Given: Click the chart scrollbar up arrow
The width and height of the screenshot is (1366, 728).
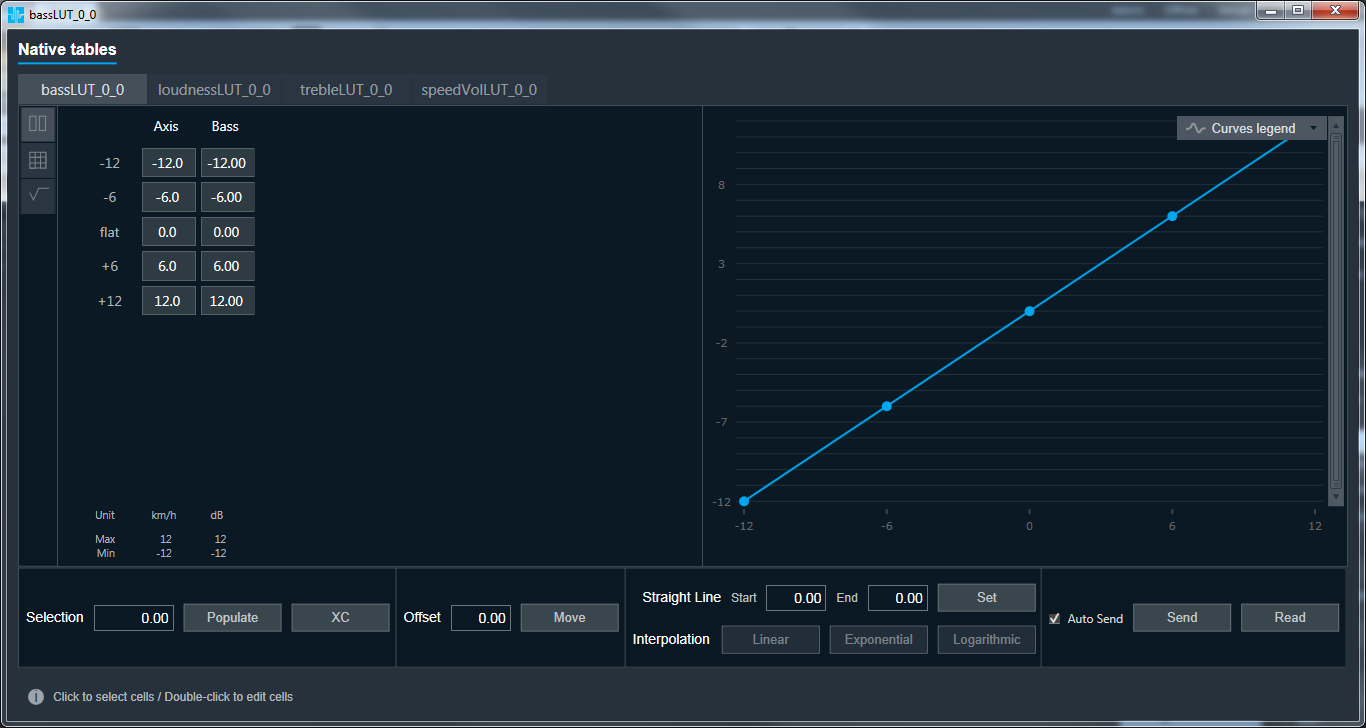Looking at the screenshot, I should [1336, 125].
